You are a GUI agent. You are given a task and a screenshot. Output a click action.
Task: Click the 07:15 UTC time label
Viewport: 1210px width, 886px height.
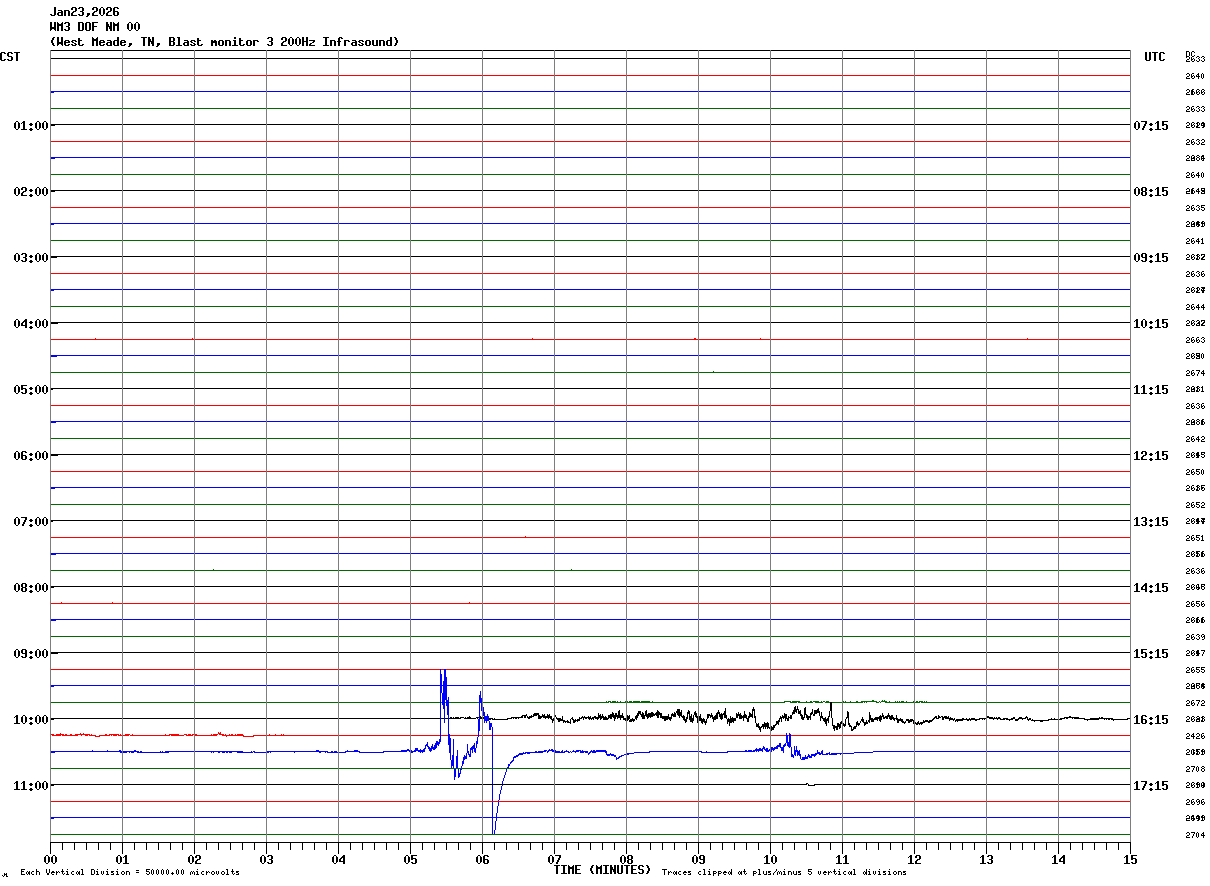tap(1151, 125)
